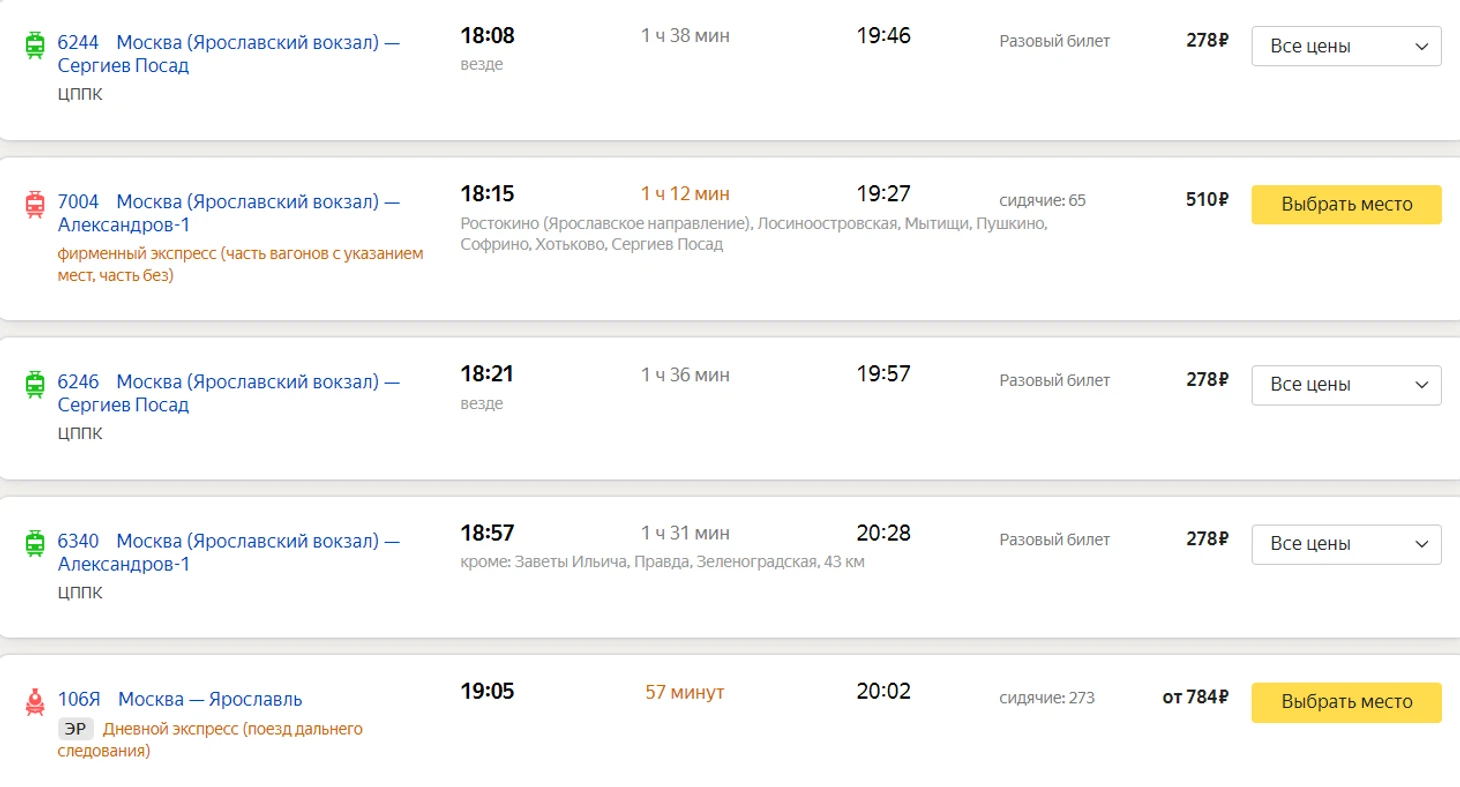Image resolution: width=1460 pixels, height=787 pixels.
Task: Click green train icon for train 6246
Action: click(x=35, y=384)
